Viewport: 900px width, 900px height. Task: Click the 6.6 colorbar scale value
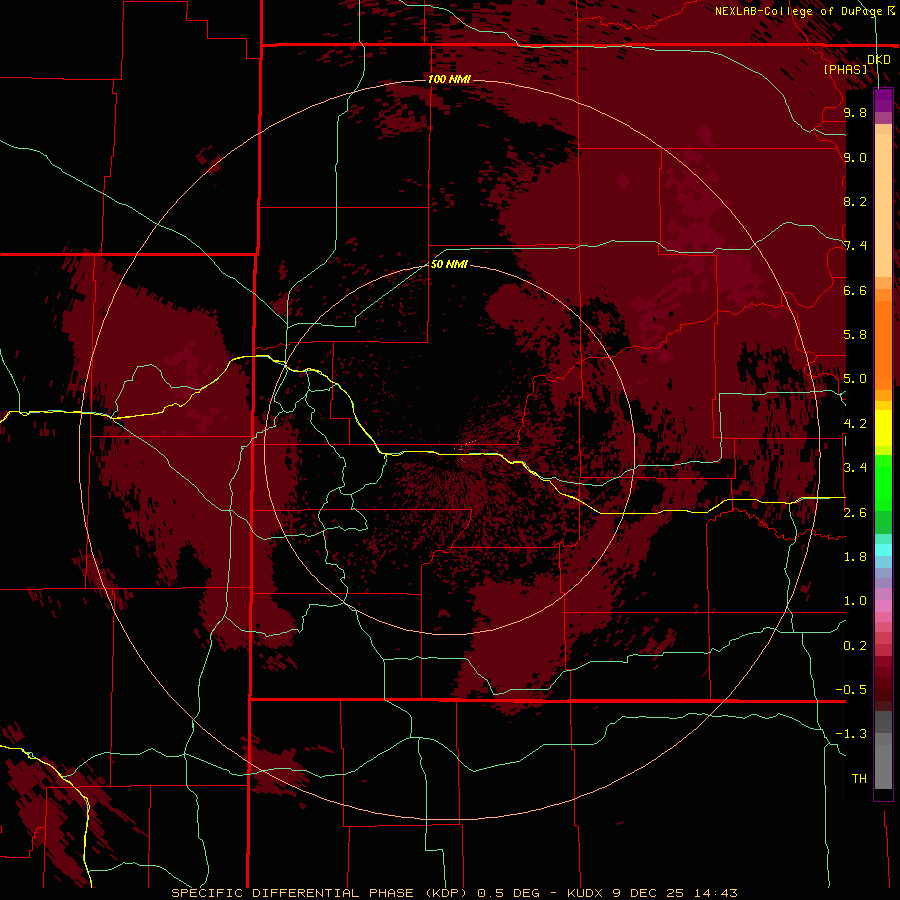[855, 290]
